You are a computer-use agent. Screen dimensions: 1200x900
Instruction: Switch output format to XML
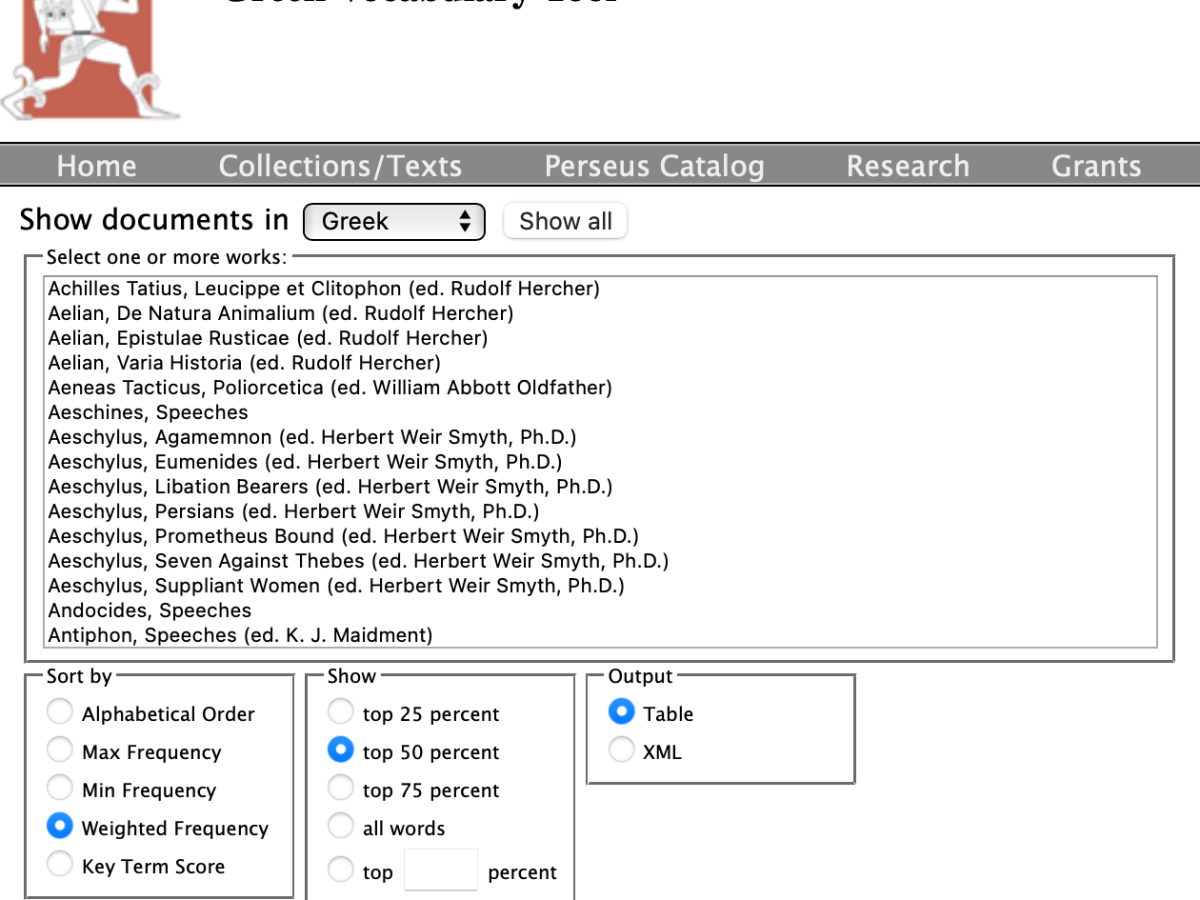[x=622, y=750]
